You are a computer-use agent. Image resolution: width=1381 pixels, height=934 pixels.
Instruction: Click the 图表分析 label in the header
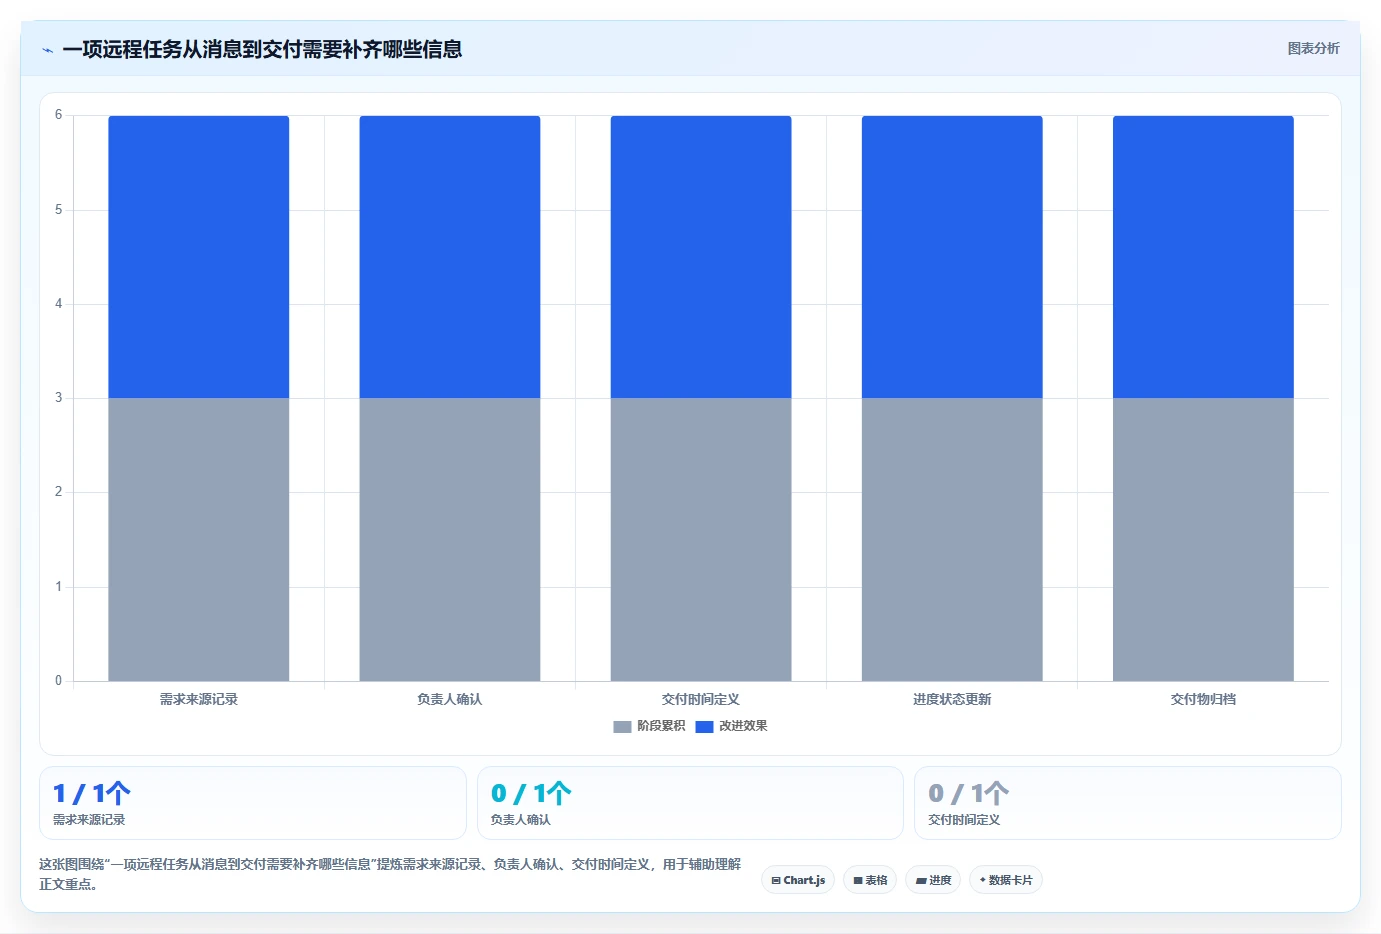pos(1313,48)
